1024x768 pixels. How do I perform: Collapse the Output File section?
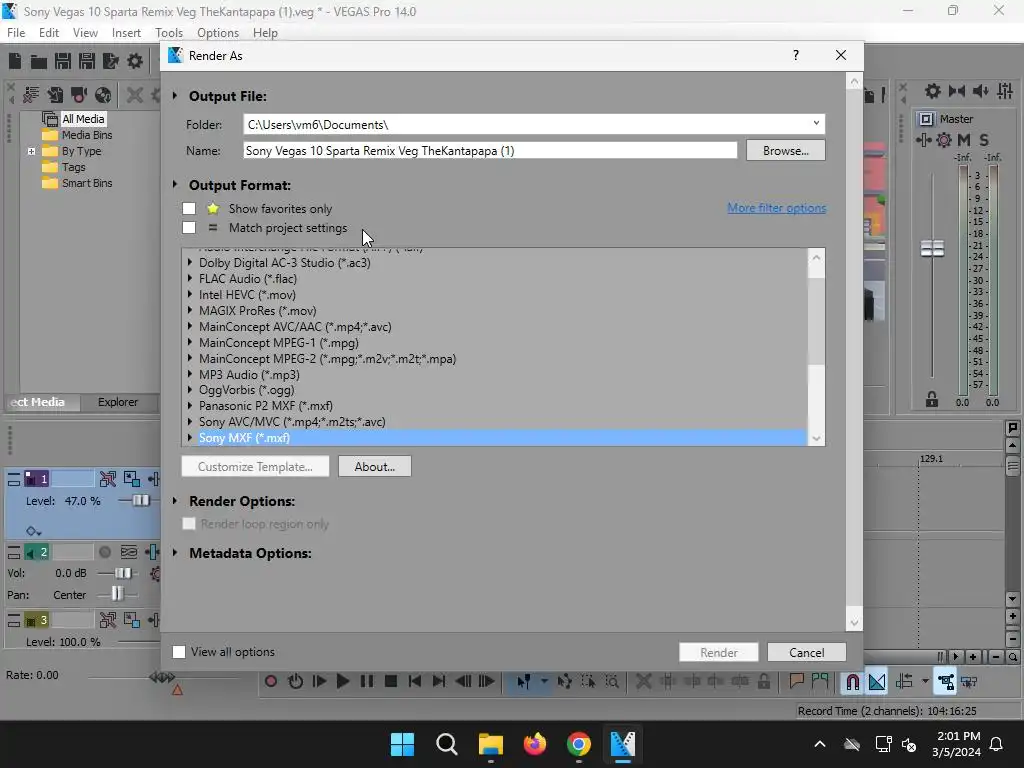tap(175, 96)
